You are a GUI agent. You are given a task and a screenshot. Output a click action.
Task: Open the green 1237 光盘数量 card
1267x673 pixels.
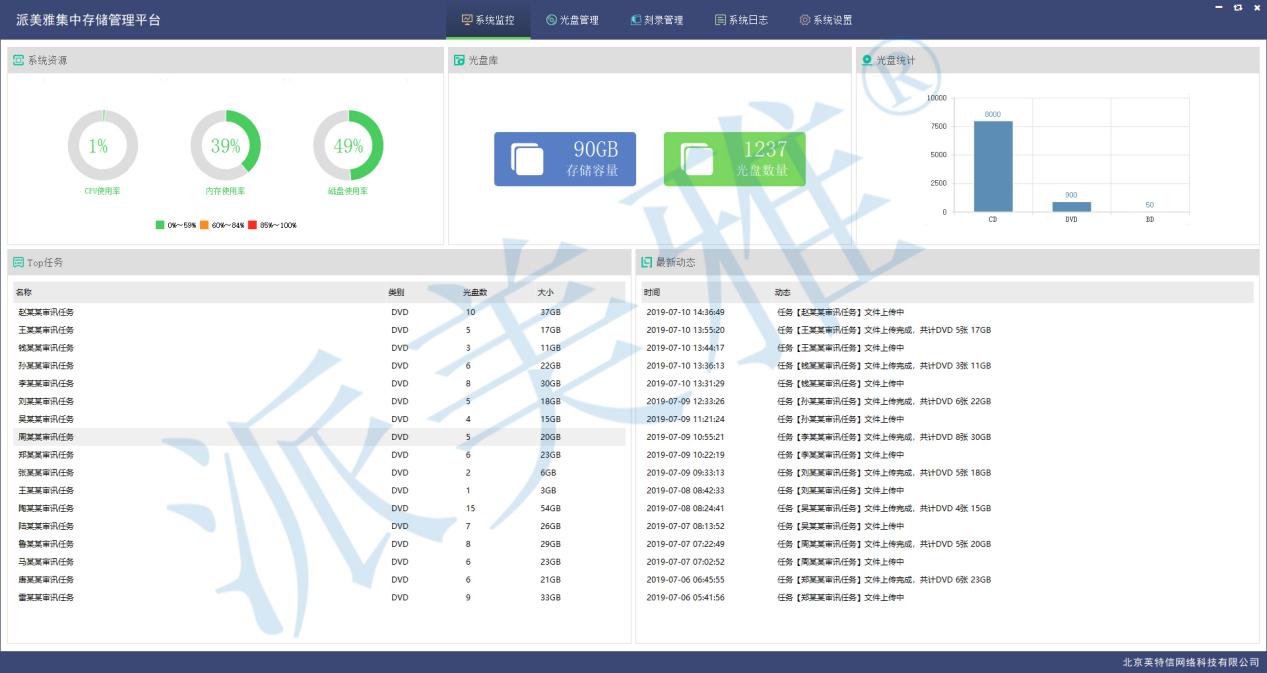(x=735, y=159)
